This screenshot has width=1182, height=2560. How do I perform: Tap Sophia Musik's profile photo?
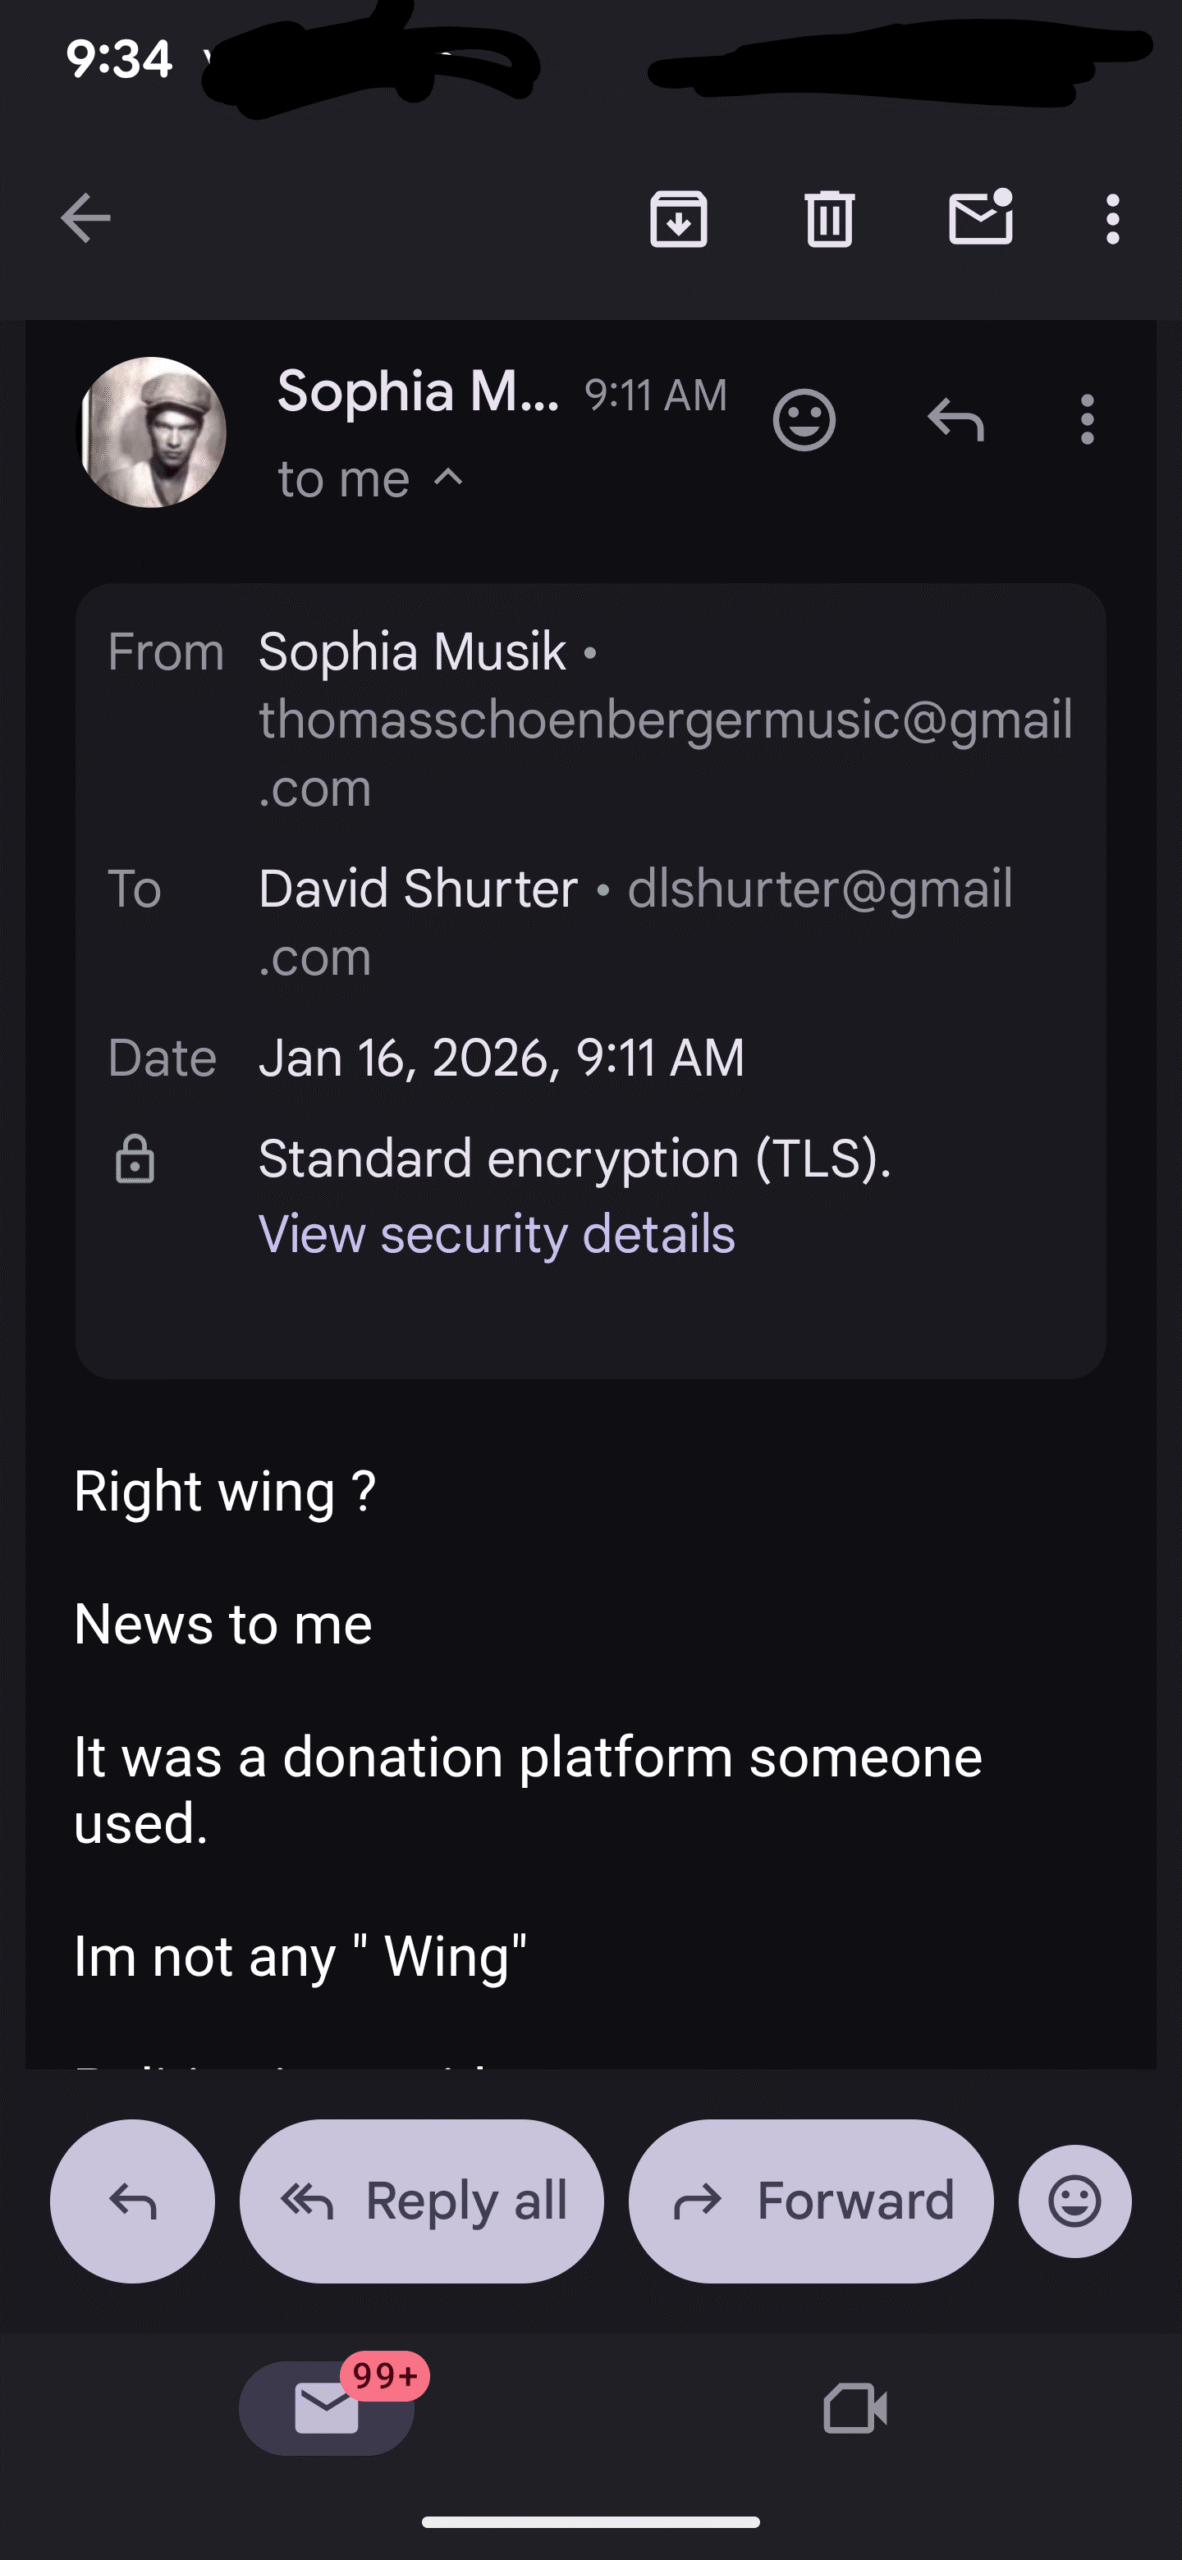[153, 432]
